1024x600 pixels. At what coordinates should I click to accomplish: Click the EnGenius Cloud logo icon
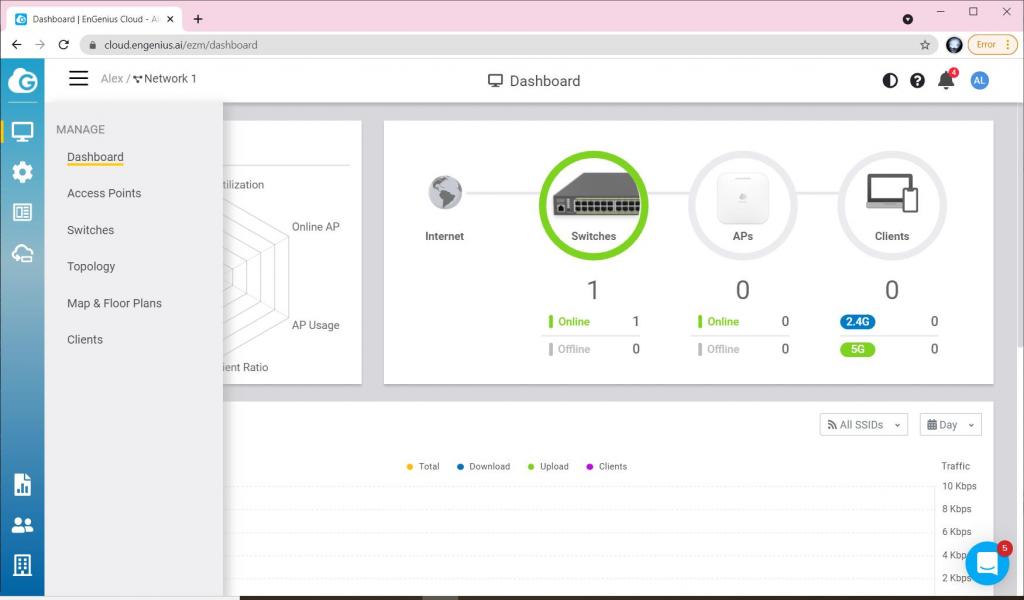22,81
